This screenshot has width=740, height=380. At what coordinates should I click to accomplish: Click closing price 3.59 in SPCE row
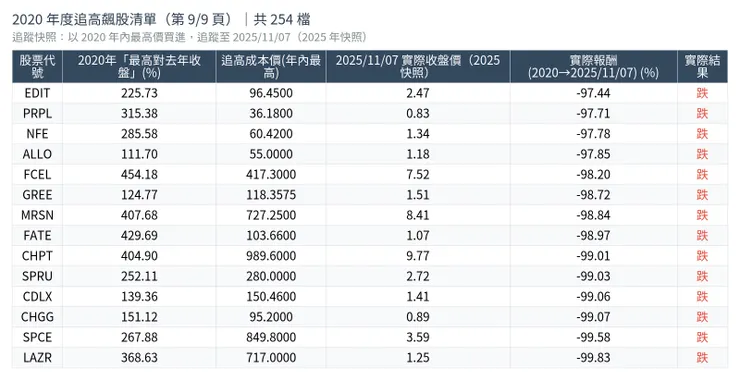[418, 337]
